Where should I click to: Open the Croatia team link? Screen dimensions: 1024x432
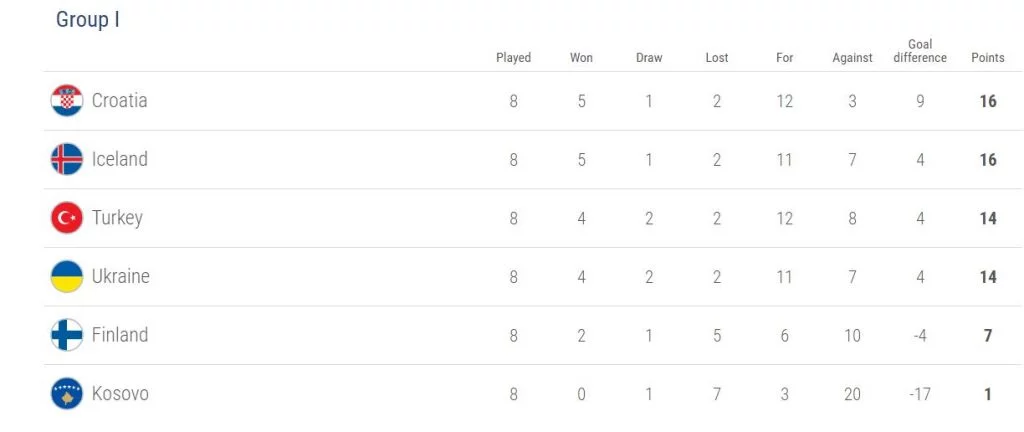(x=119, y=101)
